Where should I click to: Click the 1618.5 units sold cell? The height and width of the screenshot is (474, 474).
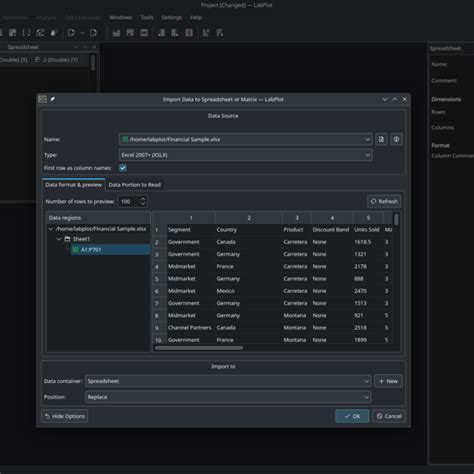[x=368, y=242]
